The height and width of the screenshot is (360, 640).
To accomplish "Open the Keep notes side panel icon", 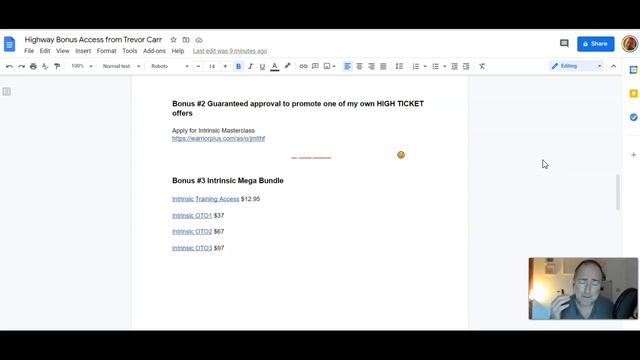I will [633, 93].
